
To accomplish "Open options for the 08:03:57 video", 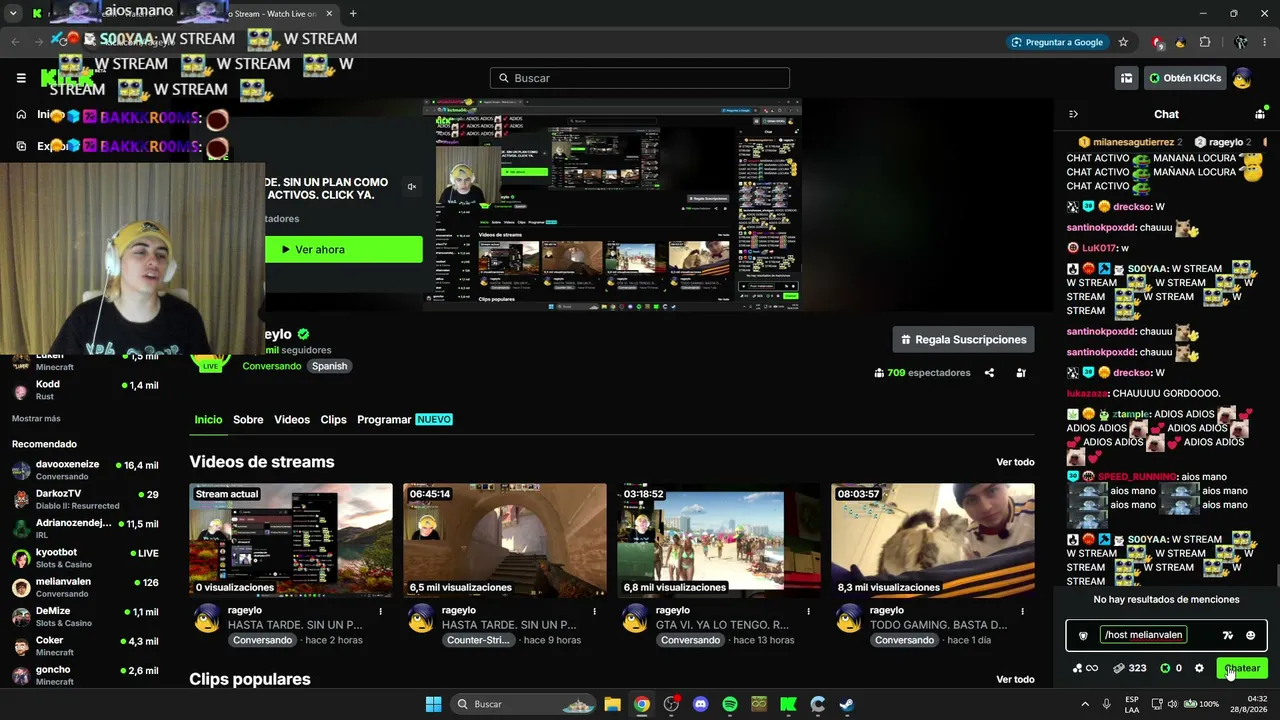I will 1022,611.
